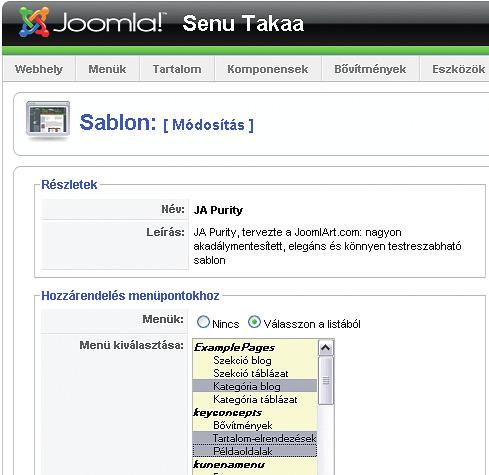Click the Hozzárendelés menüpontokhoz section legend
489x475 pixels.
pos(130,296)
